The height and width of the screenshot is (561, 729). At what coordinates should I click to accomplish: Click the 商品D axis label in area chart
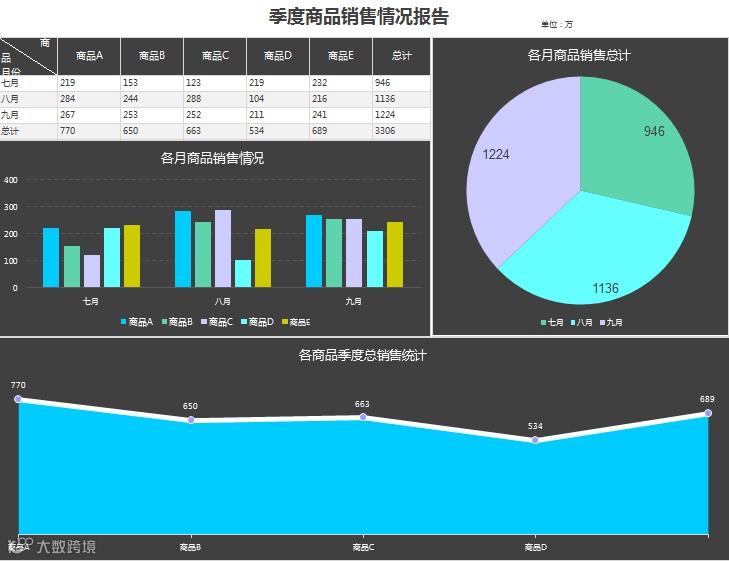click(x=536, y=548)
